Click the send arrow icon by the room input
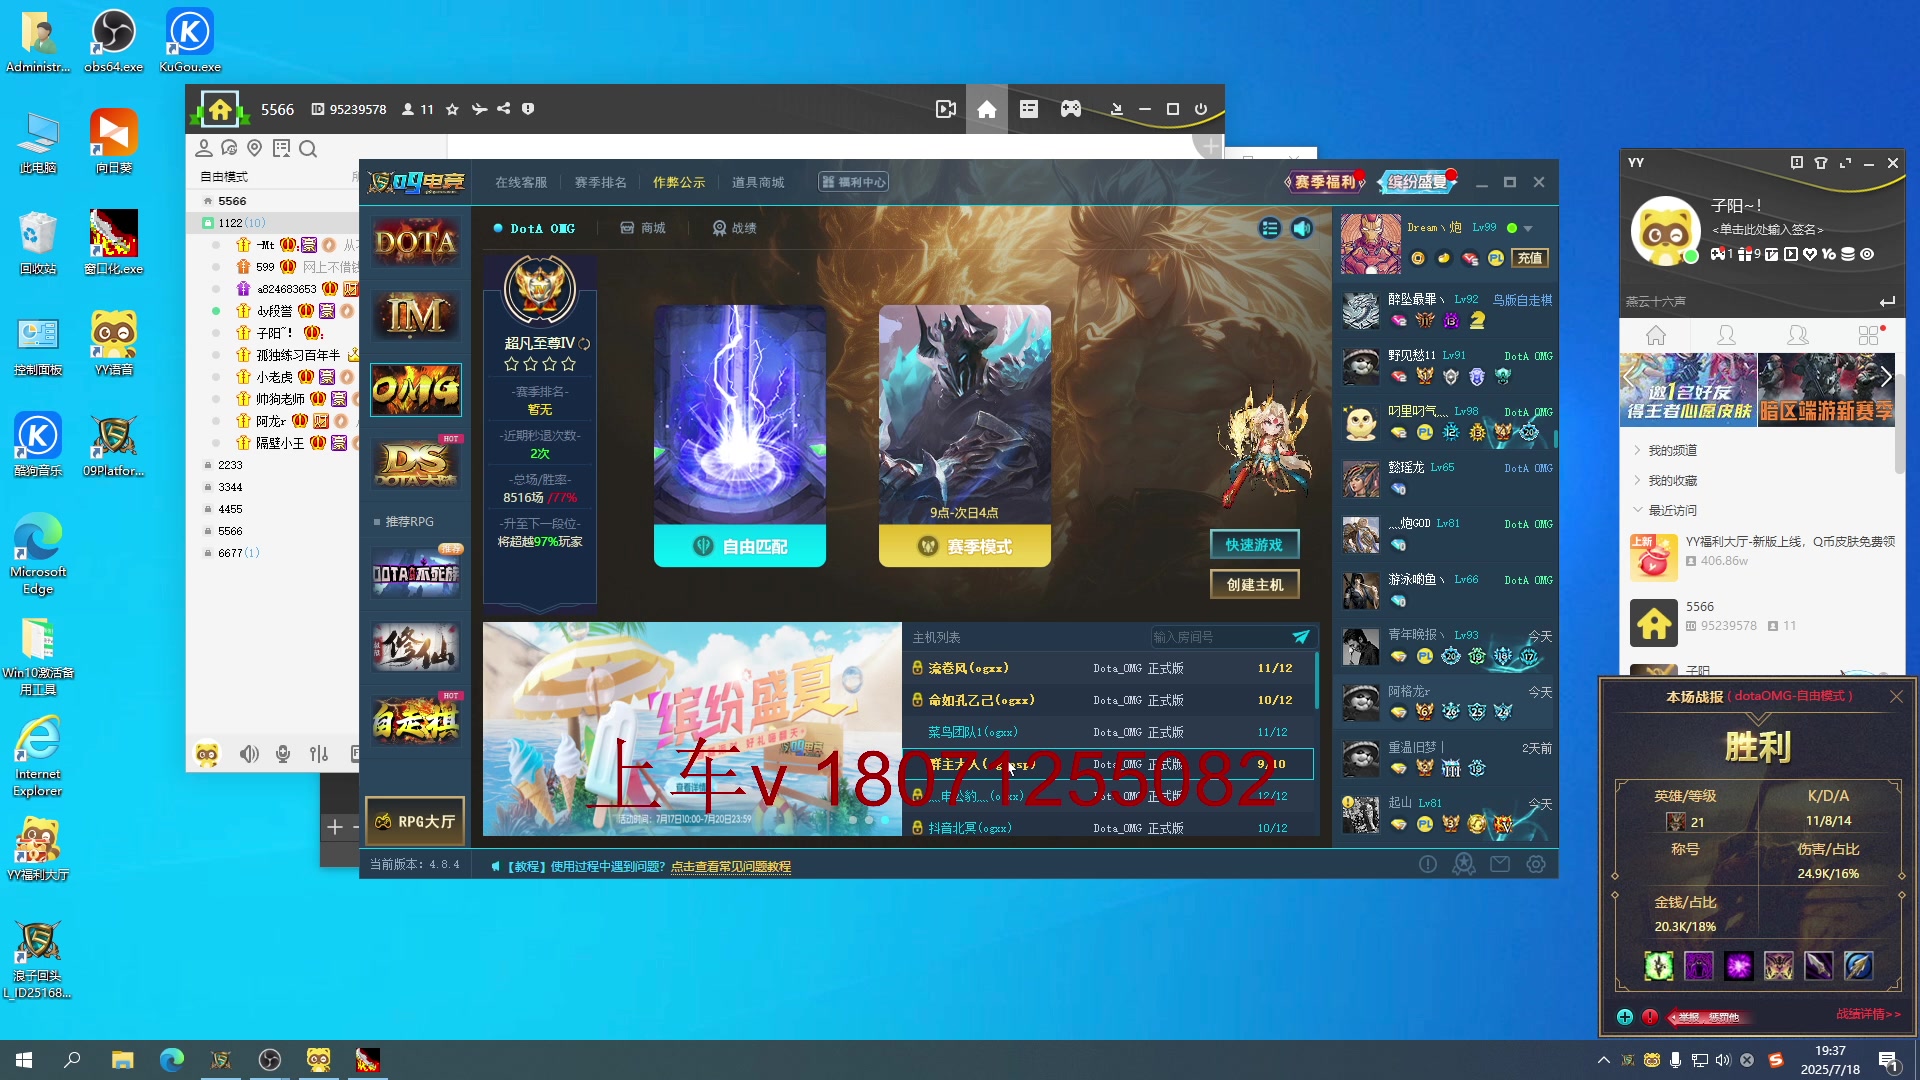This screenshot has width=1920, height=1080. [x=1301, y=637]
